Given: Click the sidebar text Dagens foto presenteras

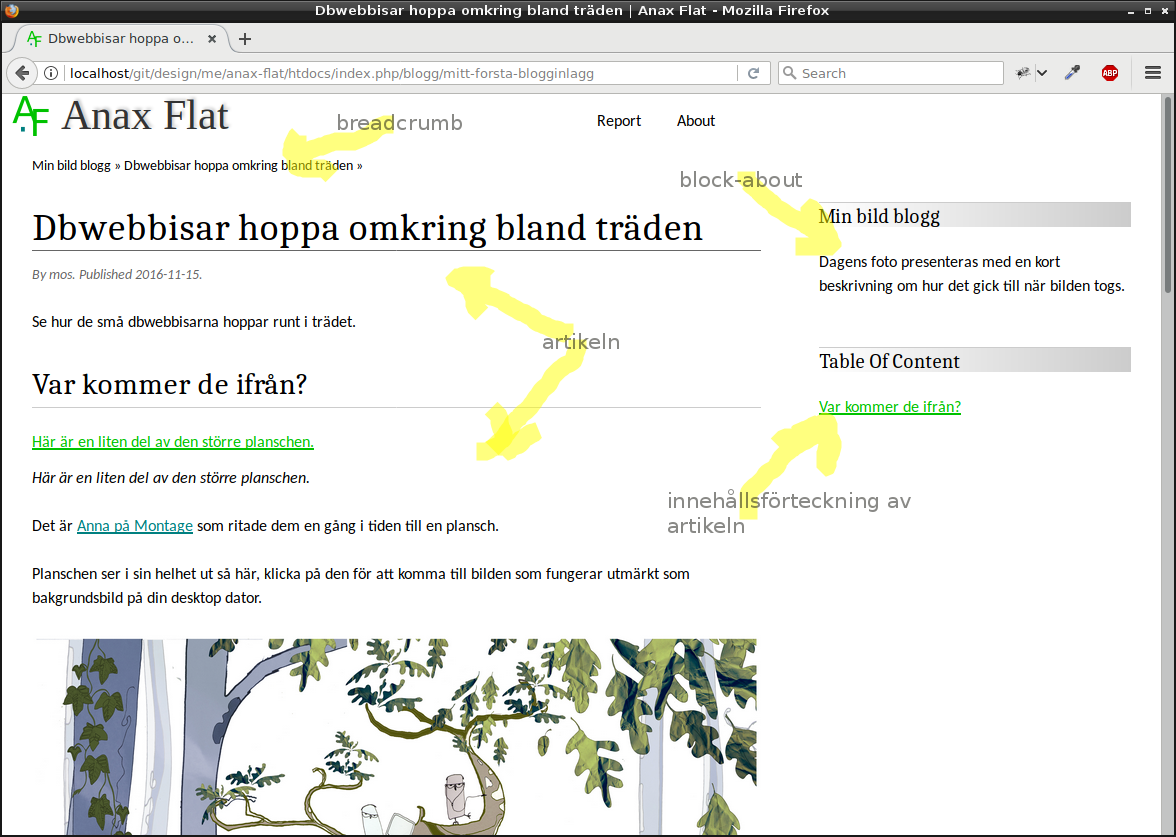Looking at the screenshot, I should click(972, 274).
